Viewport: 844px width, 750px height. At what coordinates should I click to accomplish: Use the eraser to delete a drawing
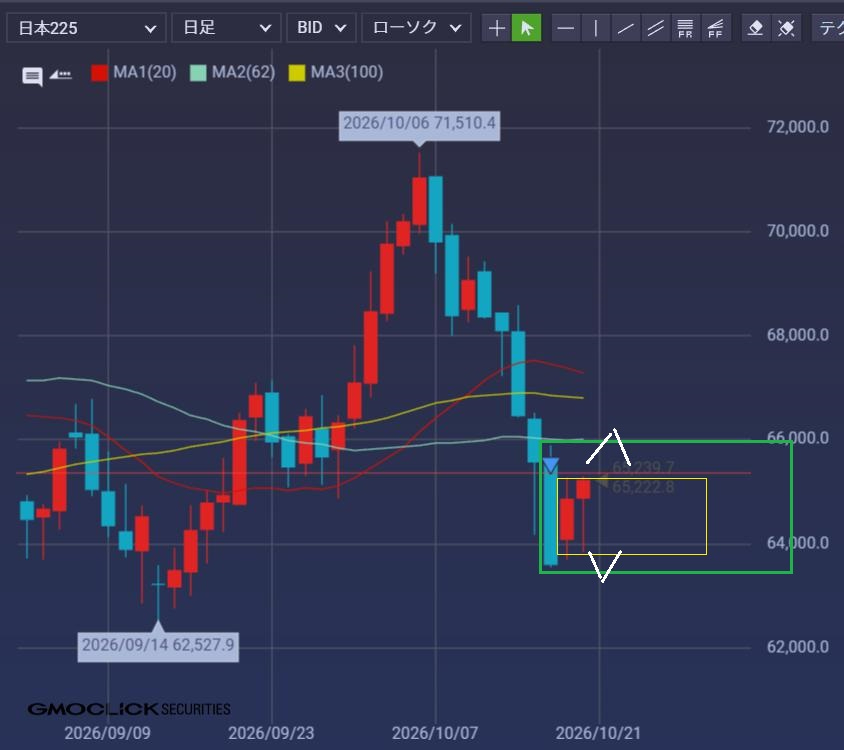click(x=756, y=27)
